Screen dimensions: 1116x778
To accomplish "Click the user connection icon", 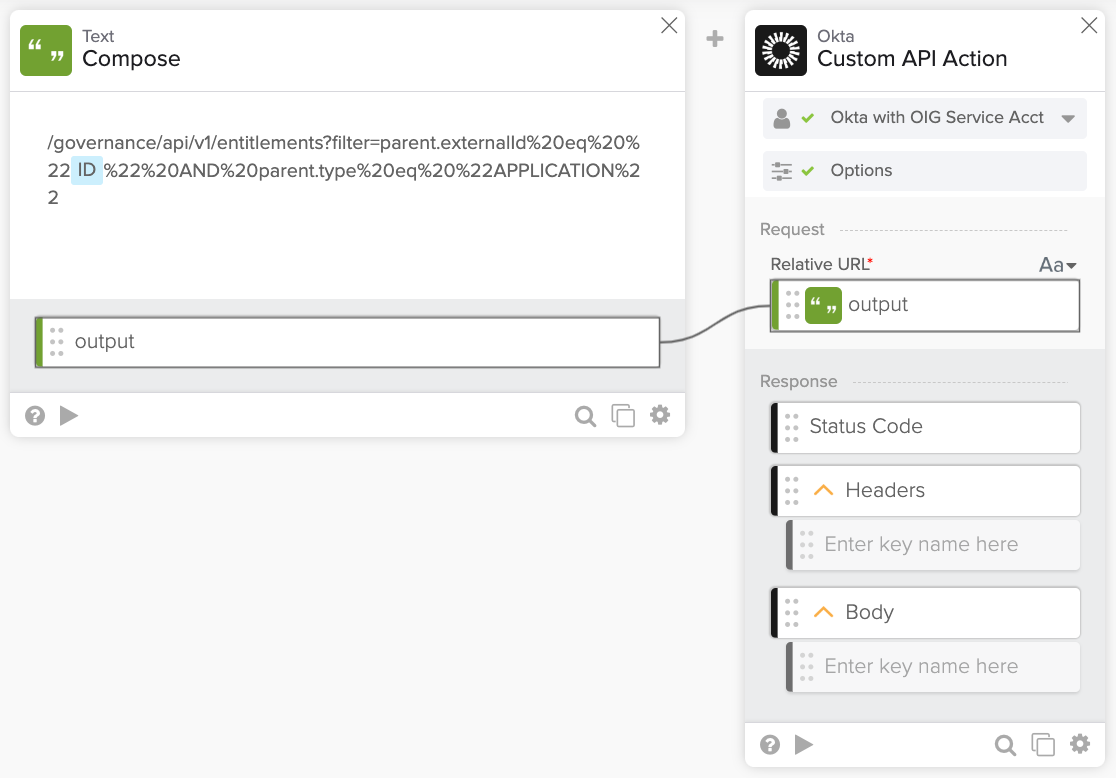I will tap(781, 118).
